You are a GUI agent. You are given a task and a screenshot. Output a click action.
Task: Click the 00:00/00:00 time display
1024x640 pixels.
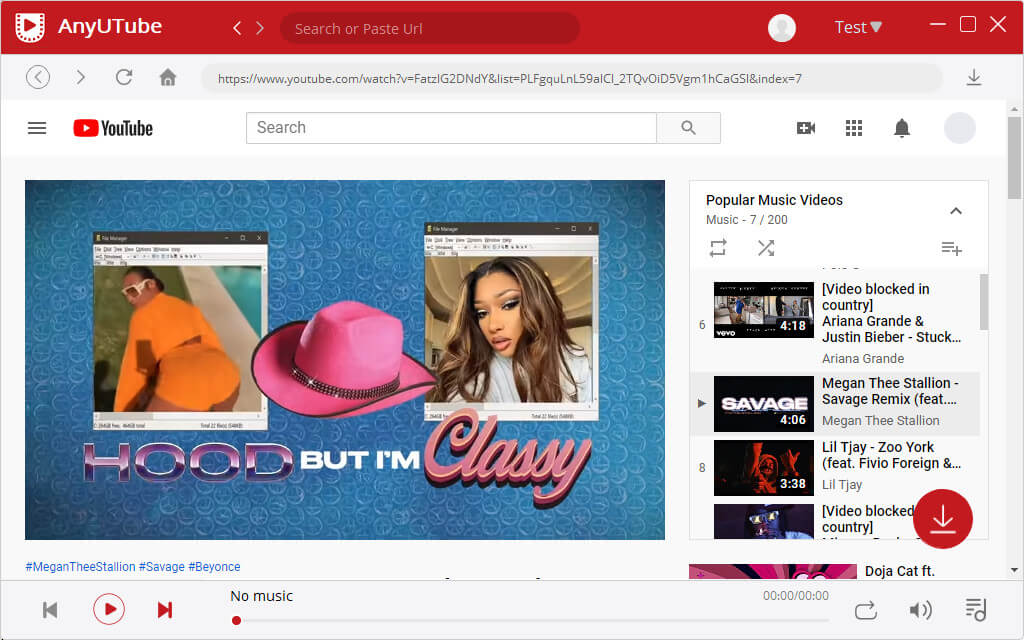795,596
